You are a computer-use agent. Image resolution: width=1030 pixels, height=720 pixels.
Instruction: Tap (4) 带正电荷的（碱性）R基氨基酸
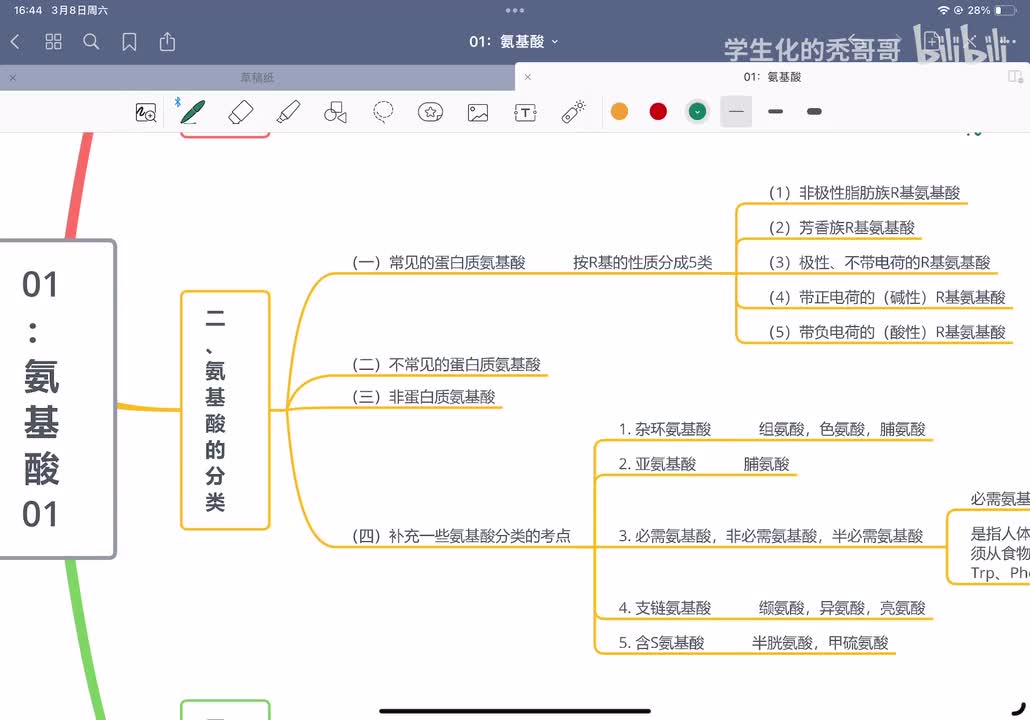point(887,298)
